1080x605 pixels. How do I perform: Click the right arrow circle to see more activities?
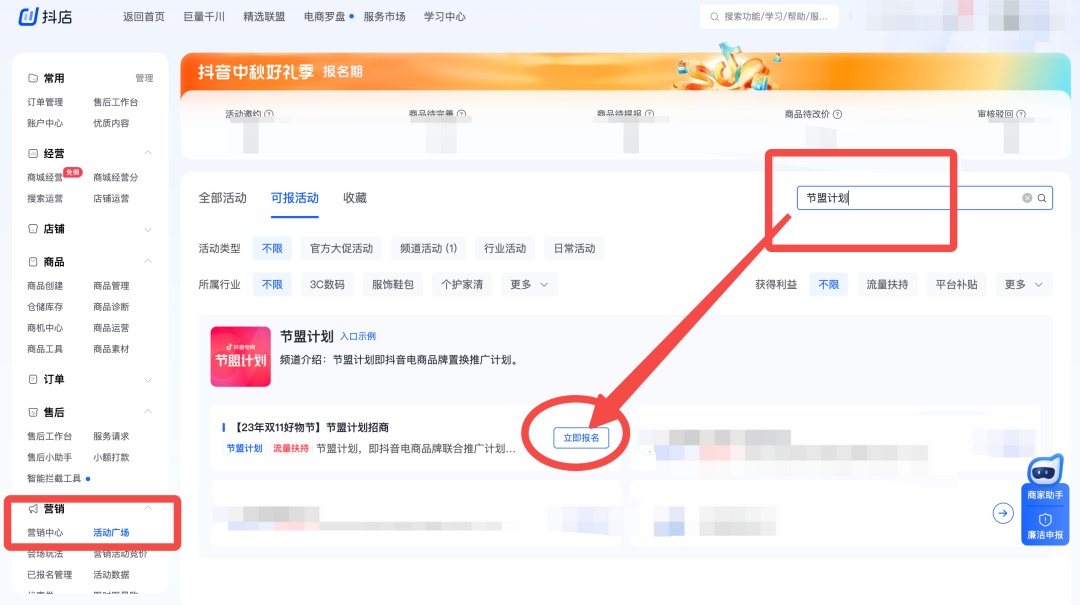click(x=1003, y=513)
